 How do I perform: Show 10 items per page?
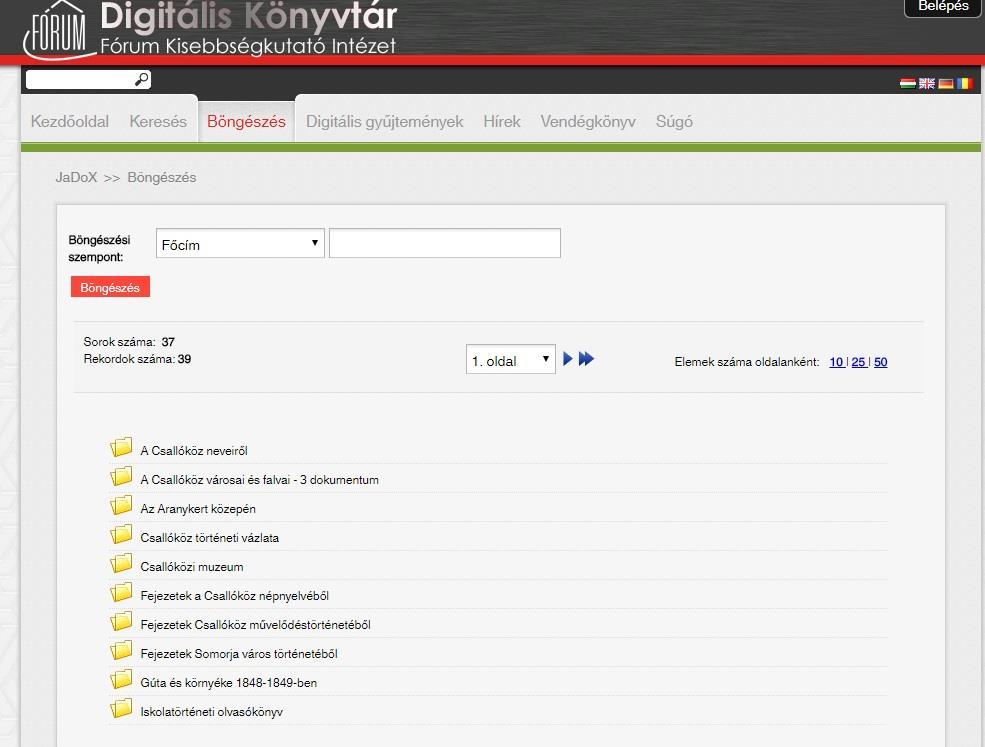click(x=836, y=362)
